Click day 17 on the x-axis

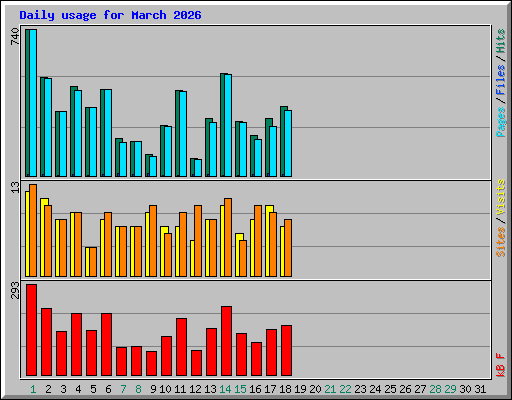click(x=270, y=389)
